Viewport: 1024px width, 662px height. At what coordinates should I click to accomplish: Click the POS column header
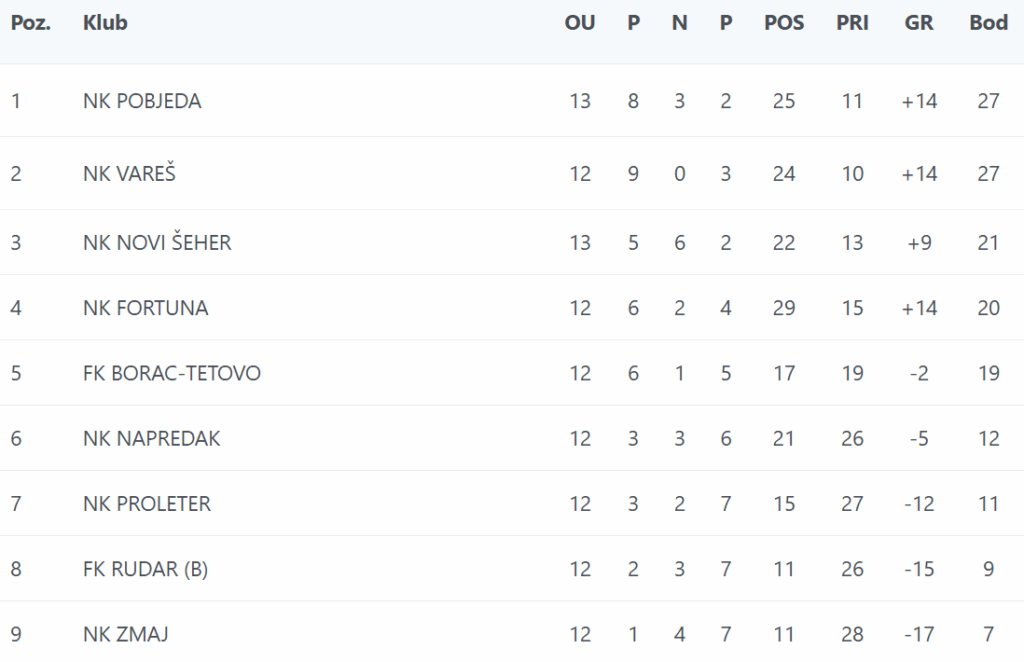784,23
